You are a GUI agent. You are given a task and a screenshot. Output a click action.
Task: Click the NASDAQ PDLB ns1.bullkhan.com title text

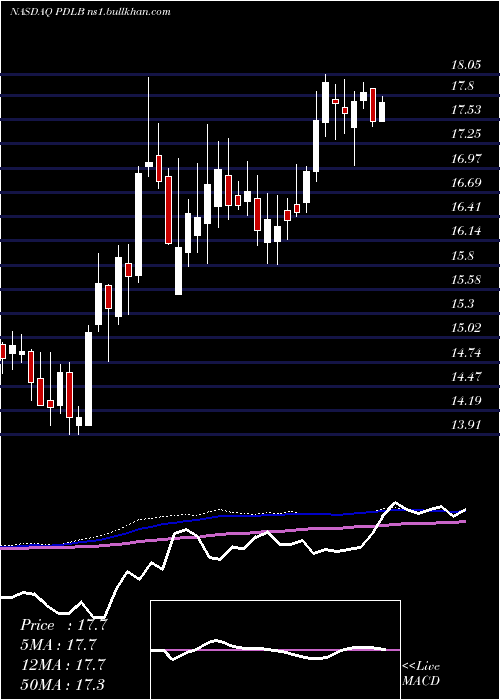point(90,12)
